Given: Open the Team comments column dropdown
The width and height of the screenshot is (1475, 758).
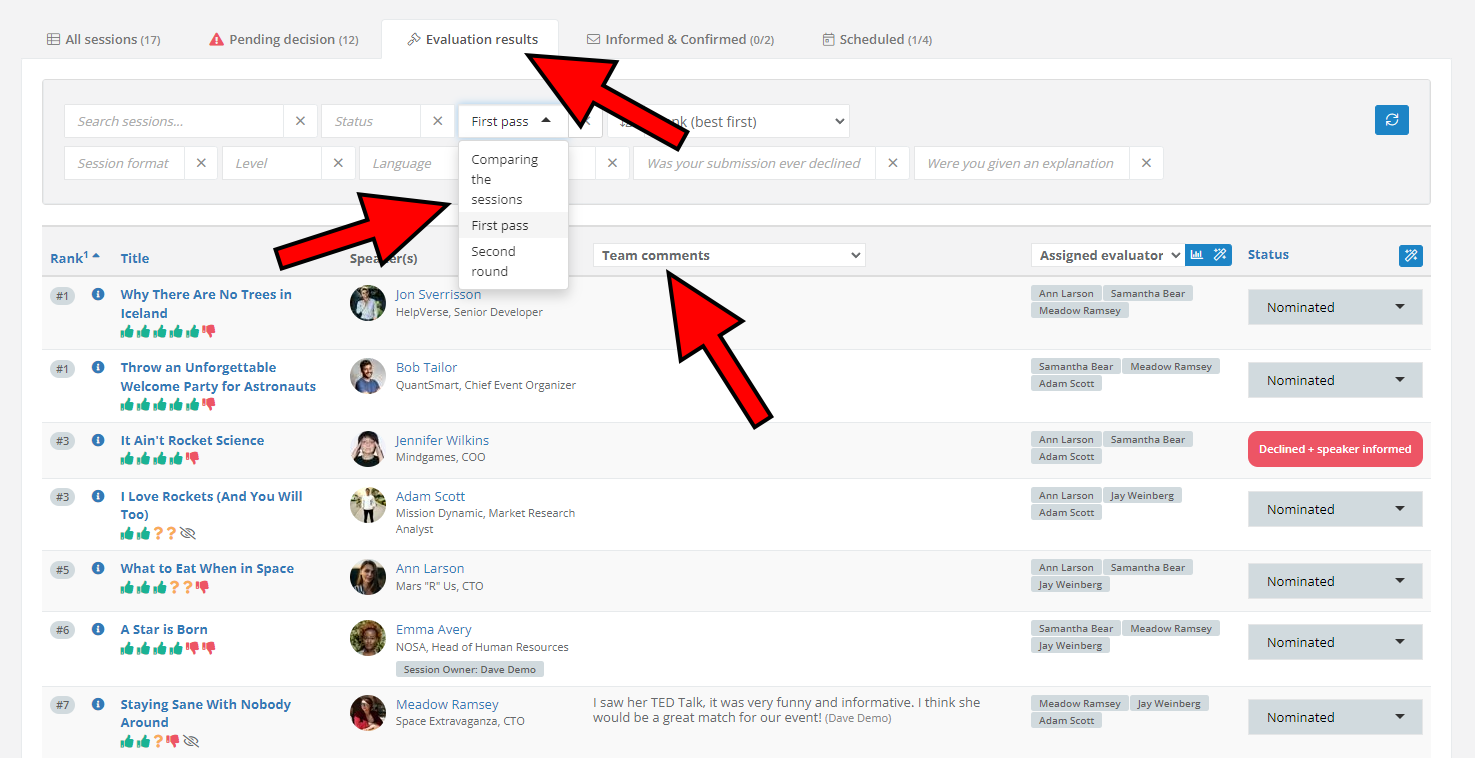Looking at the screenshot, I should [x=729, y=255].
